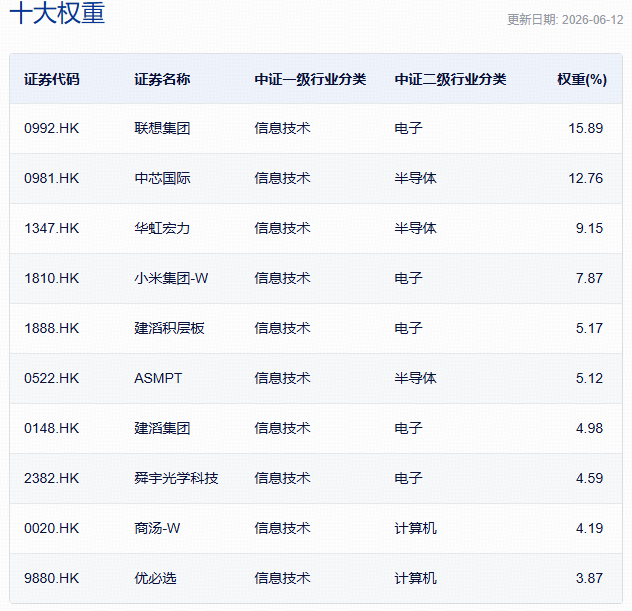Click weight value 9.15
Image resolution: width=632 pixels, height=611 pixels.
pyautogui.click(x=589, y=229)
